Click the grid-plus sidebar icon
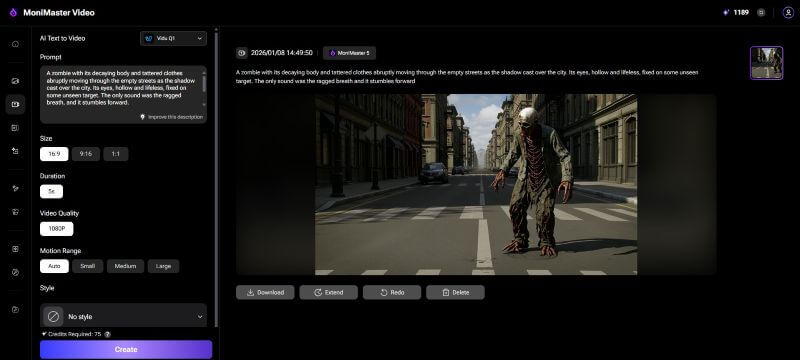 coord(15,249)
